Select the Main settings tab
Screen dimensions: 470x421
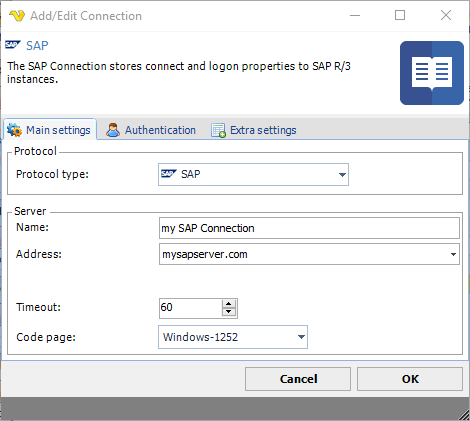[x=50, y=130]
